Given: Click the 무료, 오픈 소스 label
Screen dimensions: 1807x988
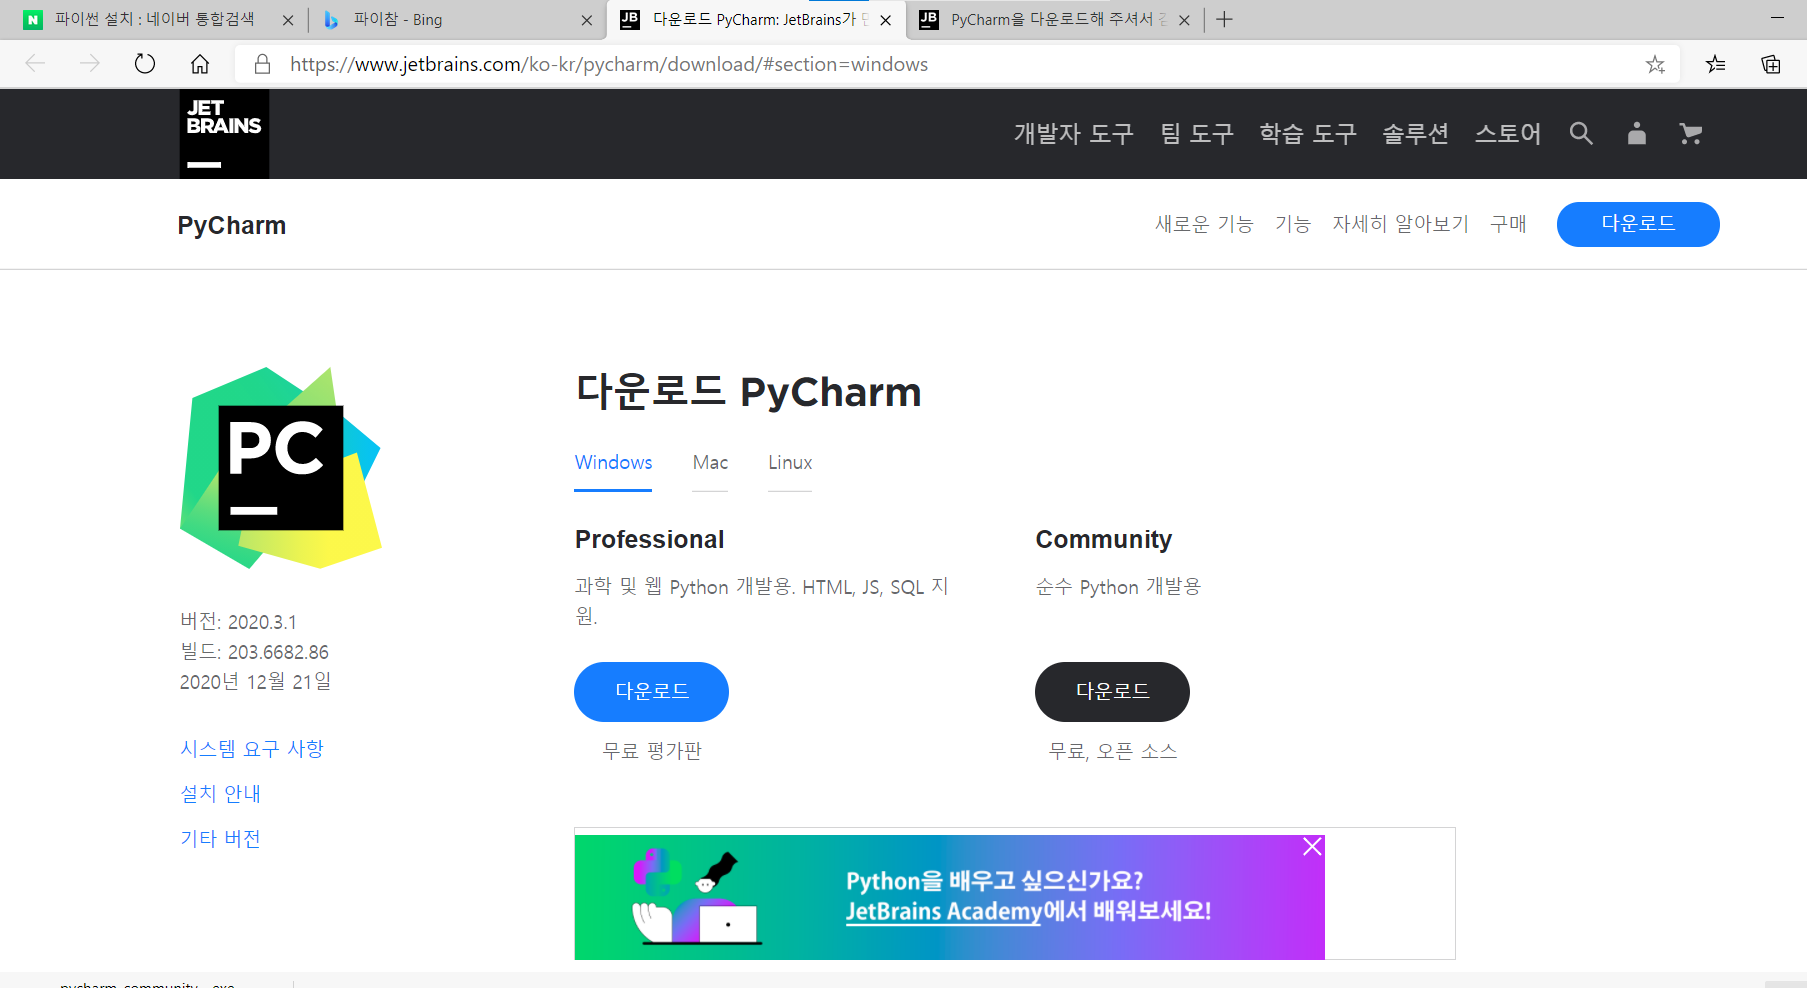Looking at the screenshot, I should (1113, 751).
